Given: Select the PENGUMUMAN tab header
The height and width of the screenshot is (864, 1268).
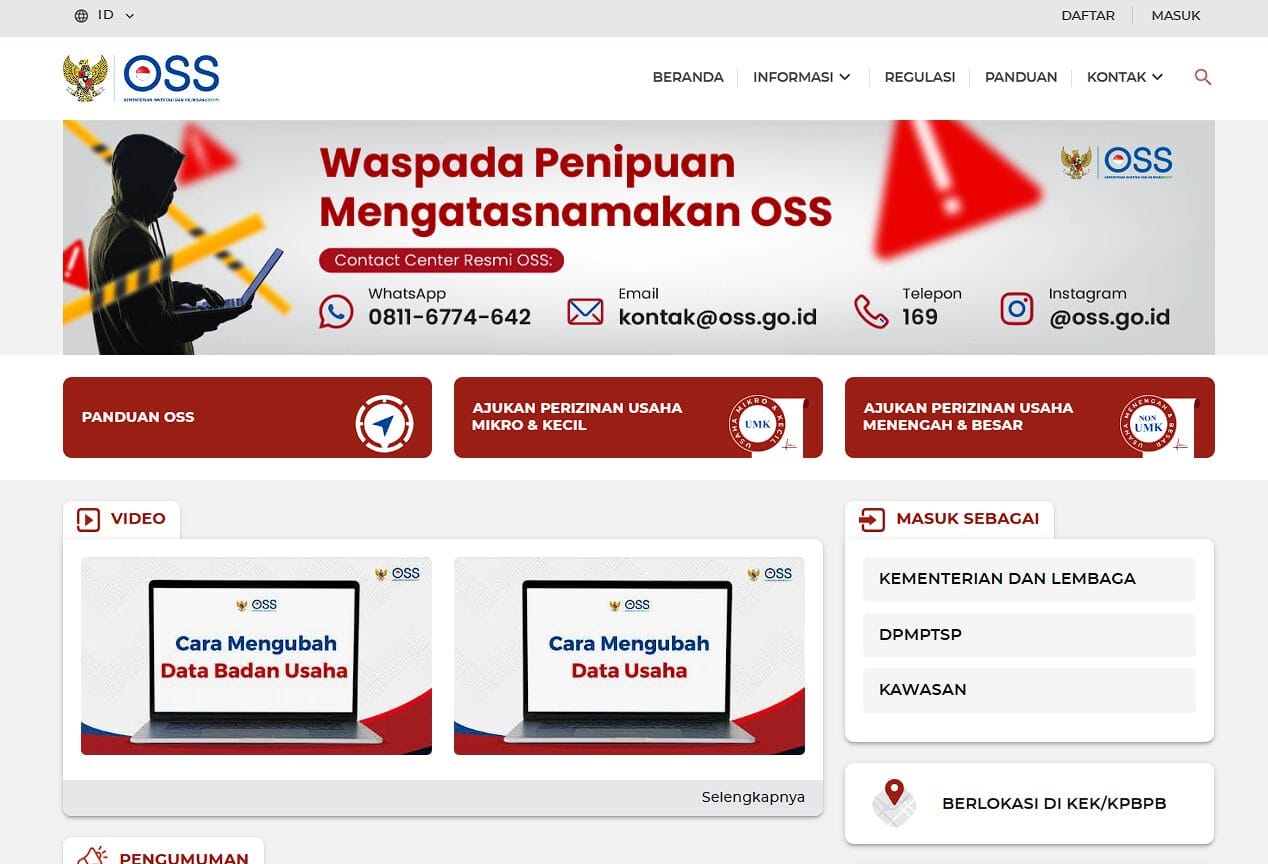Looking at the screenshot, I should click(x=163, y=852).
